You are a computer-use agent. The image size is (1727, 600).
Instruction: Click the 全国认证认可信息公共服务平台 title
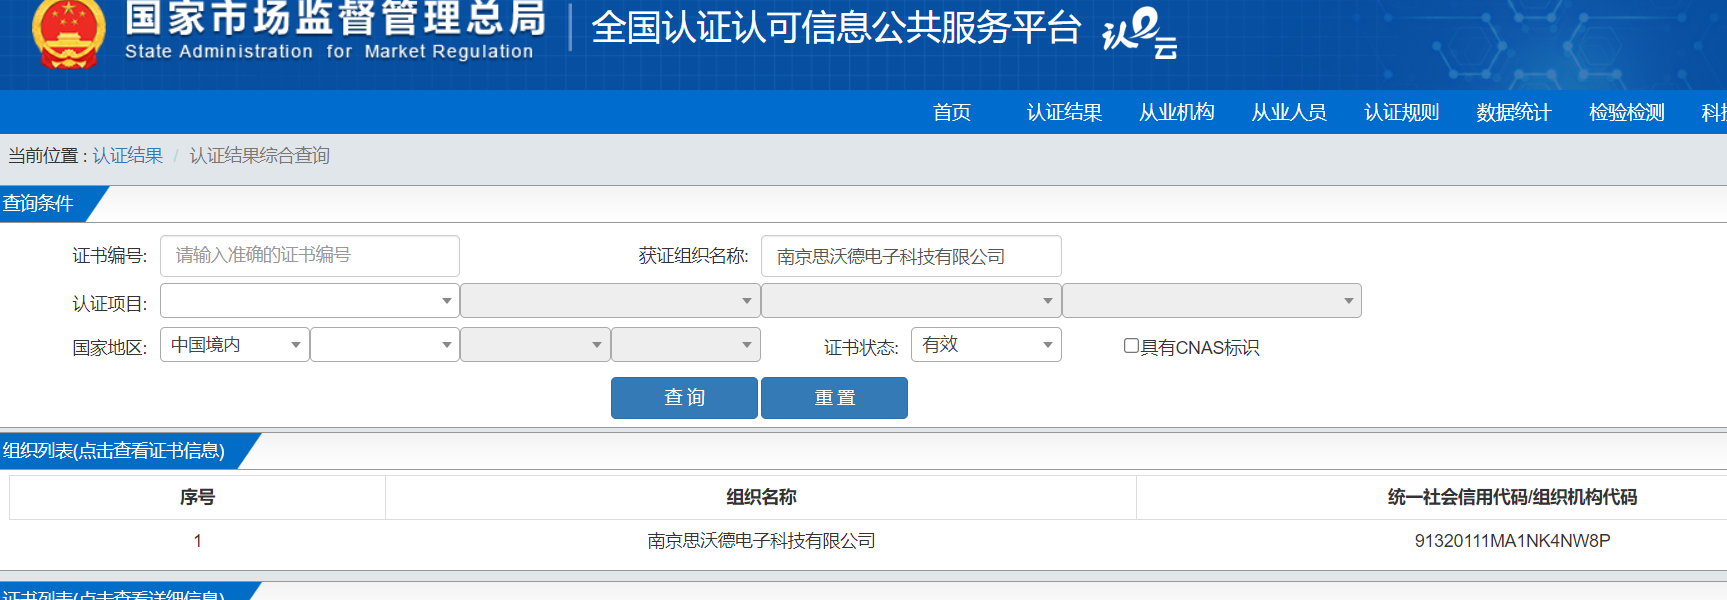tap(836, 28)
